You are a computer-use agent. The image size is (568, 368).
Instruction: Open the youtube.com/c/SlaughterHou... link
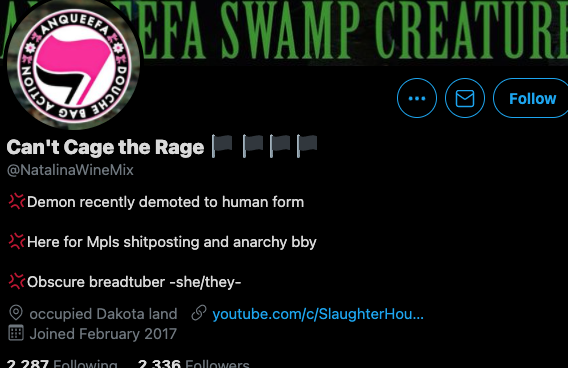pyautogui.click(x=318, y=314)
